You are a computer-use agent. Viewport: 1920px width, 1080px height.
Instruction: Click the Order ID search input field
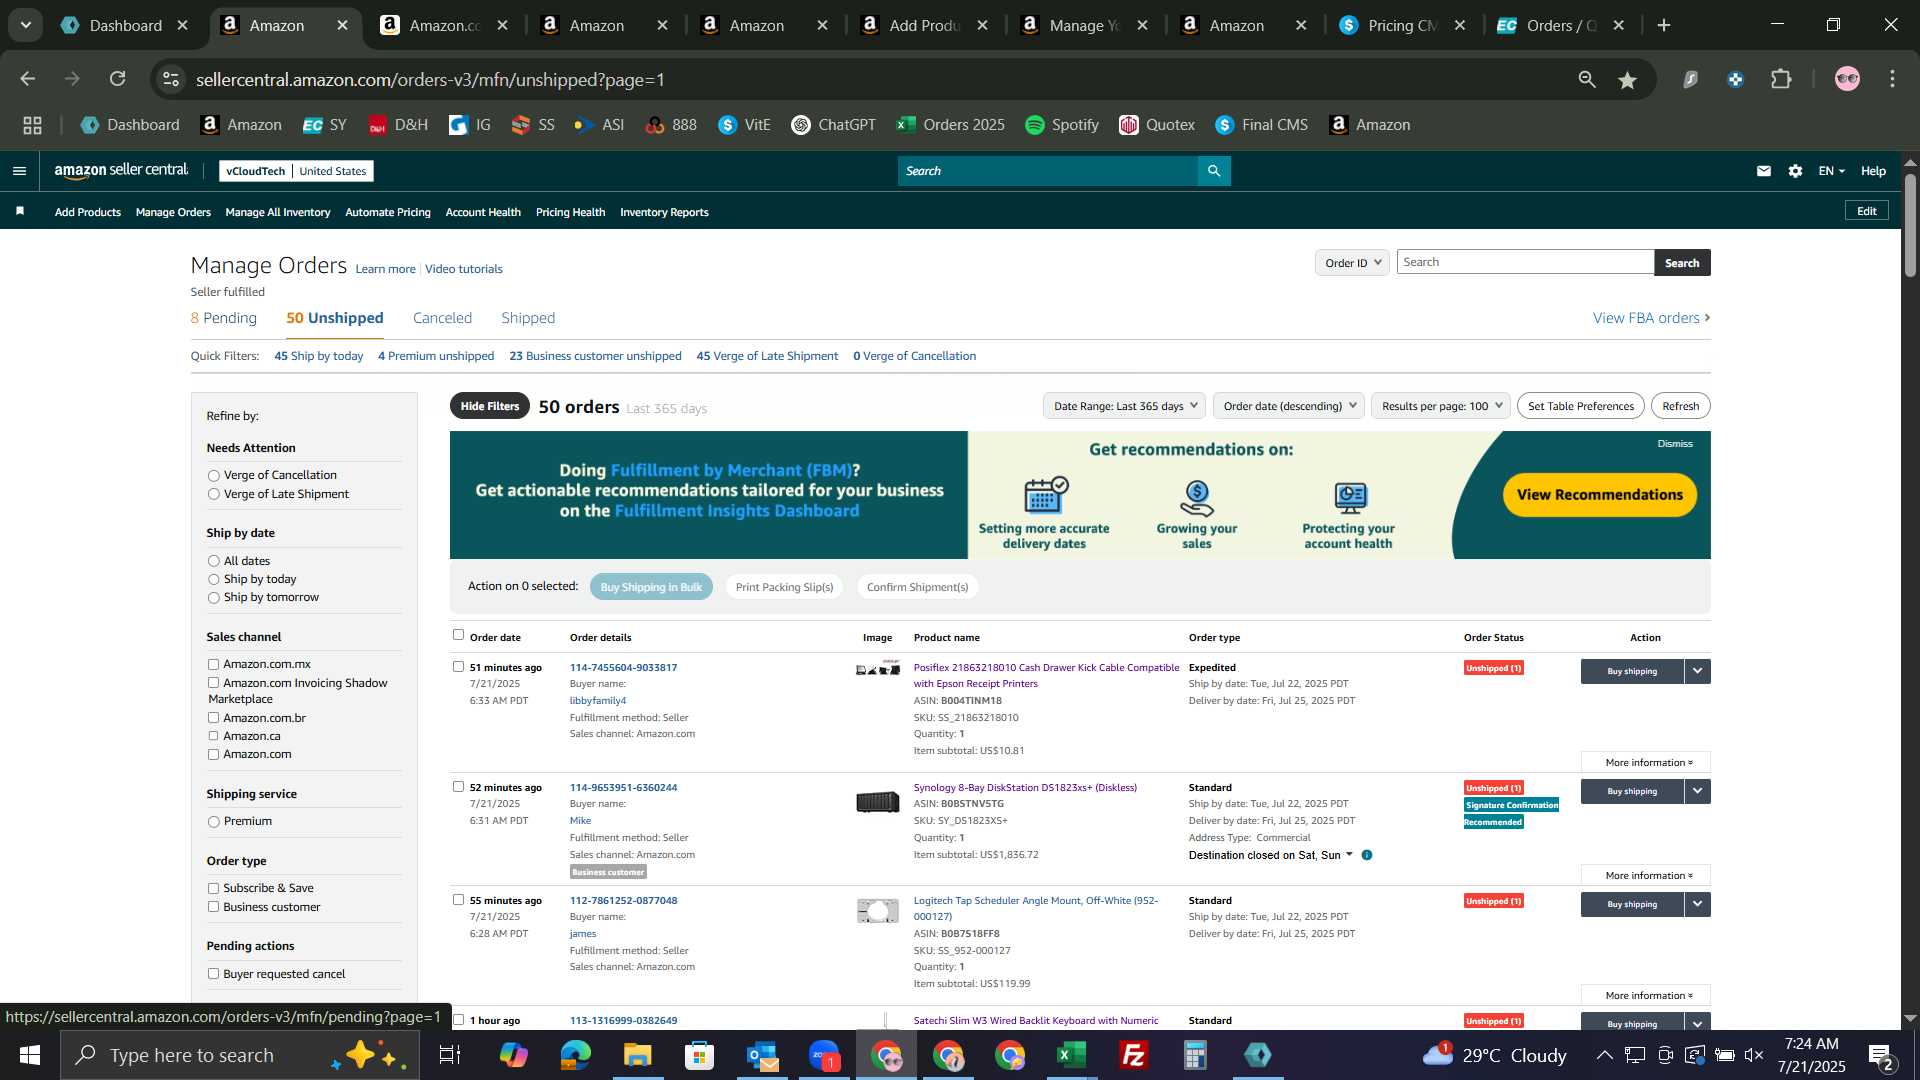pos(1525,262)
